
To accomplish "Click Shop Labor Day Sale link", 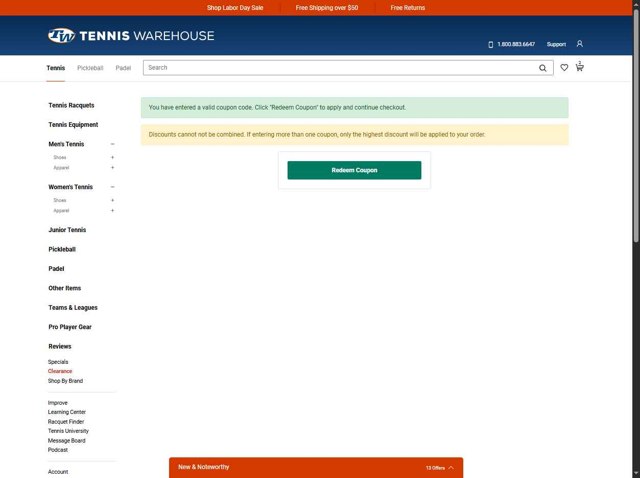I will click(x=235, y=8).
